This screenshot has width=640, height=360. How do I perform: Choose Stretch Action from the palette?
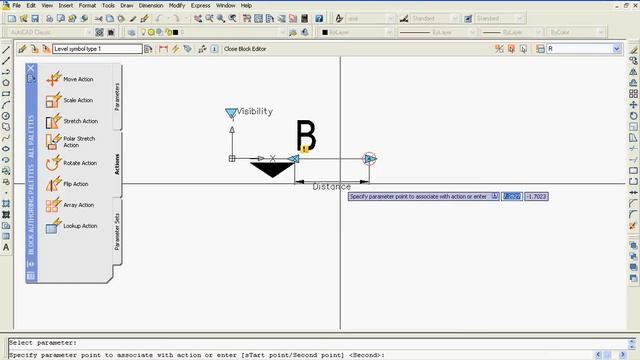(72, 121)
